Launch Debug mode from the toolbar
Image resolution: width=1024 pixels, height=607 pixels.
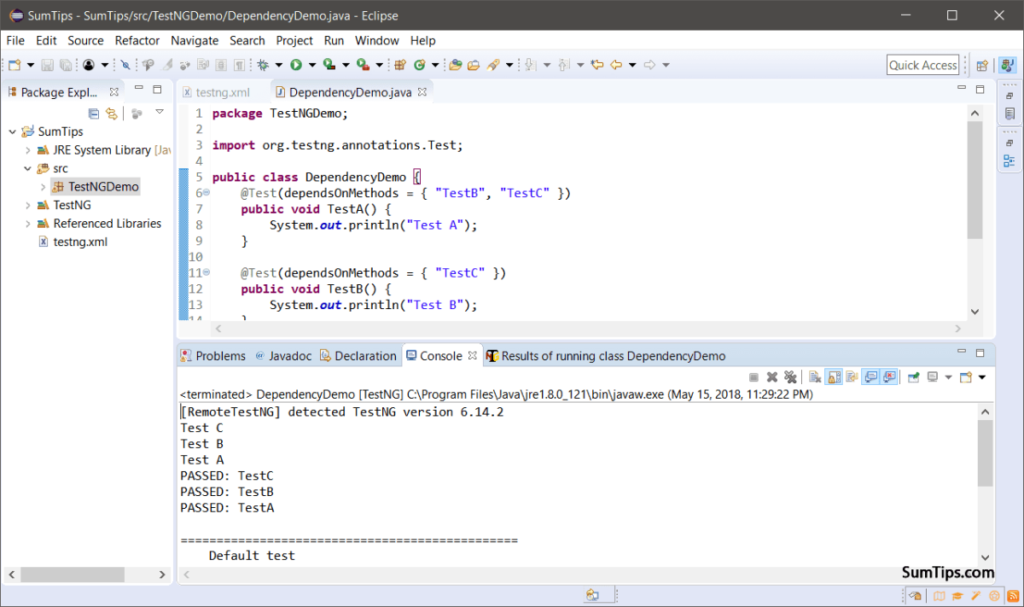click(x=261, y=64)
